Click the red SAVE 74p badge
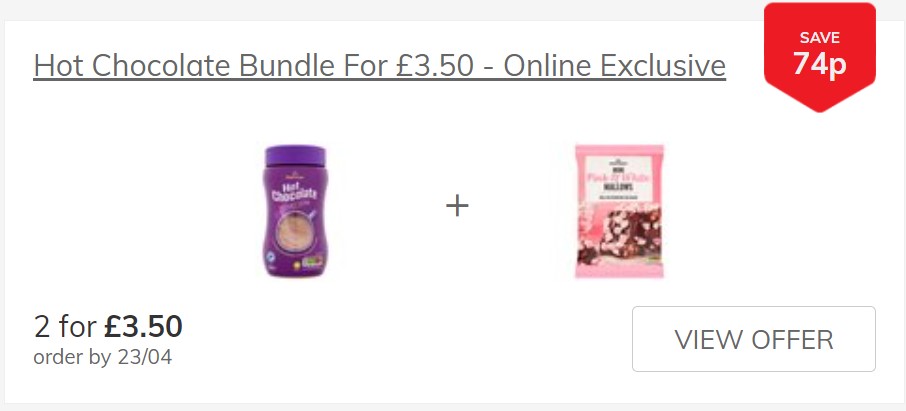 pos(819,57)
